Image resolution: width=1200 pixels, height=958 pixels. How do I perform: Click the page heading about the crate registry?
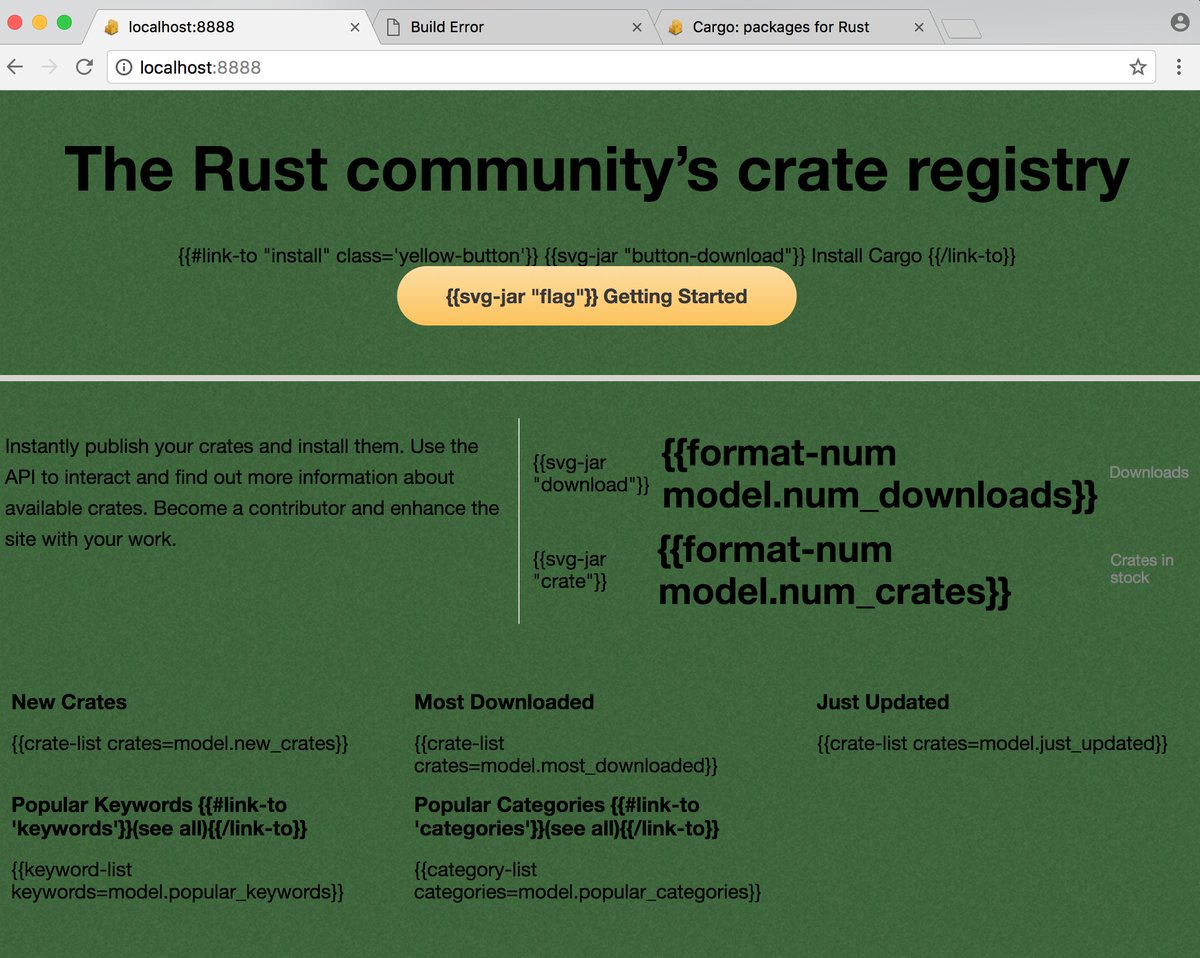click(597, 169)
